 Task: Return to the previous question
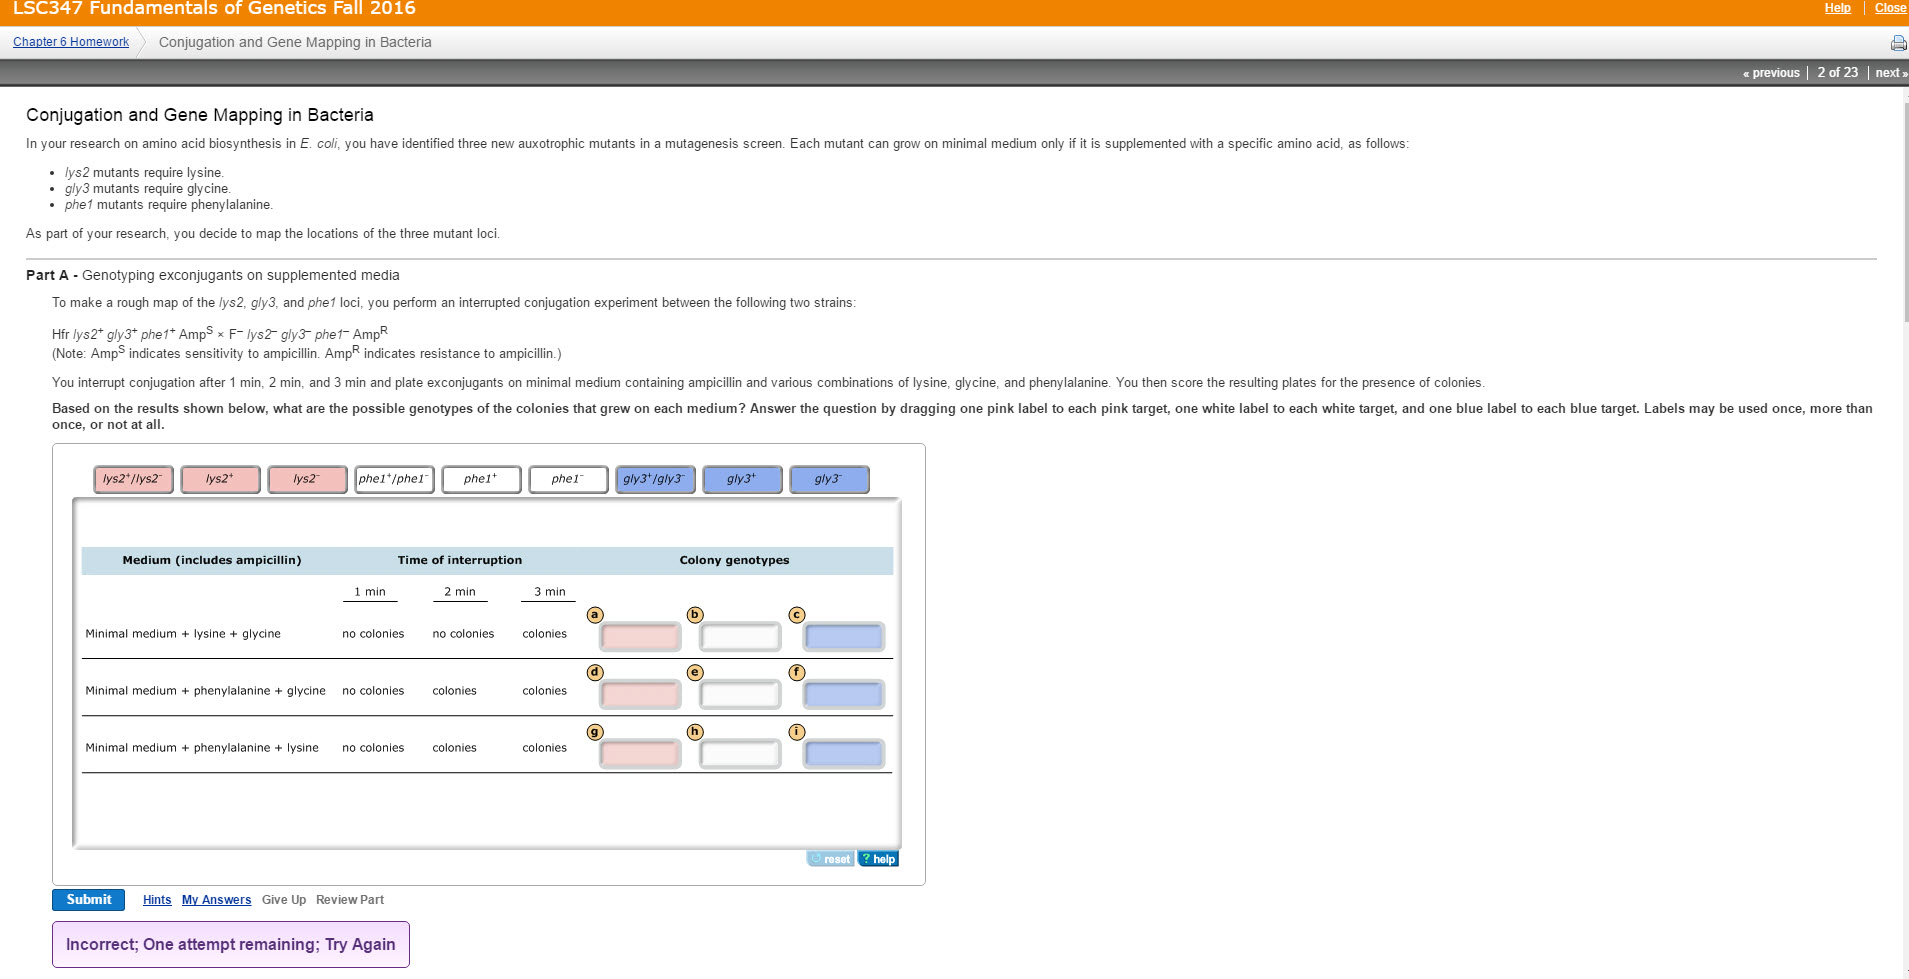1771,73
